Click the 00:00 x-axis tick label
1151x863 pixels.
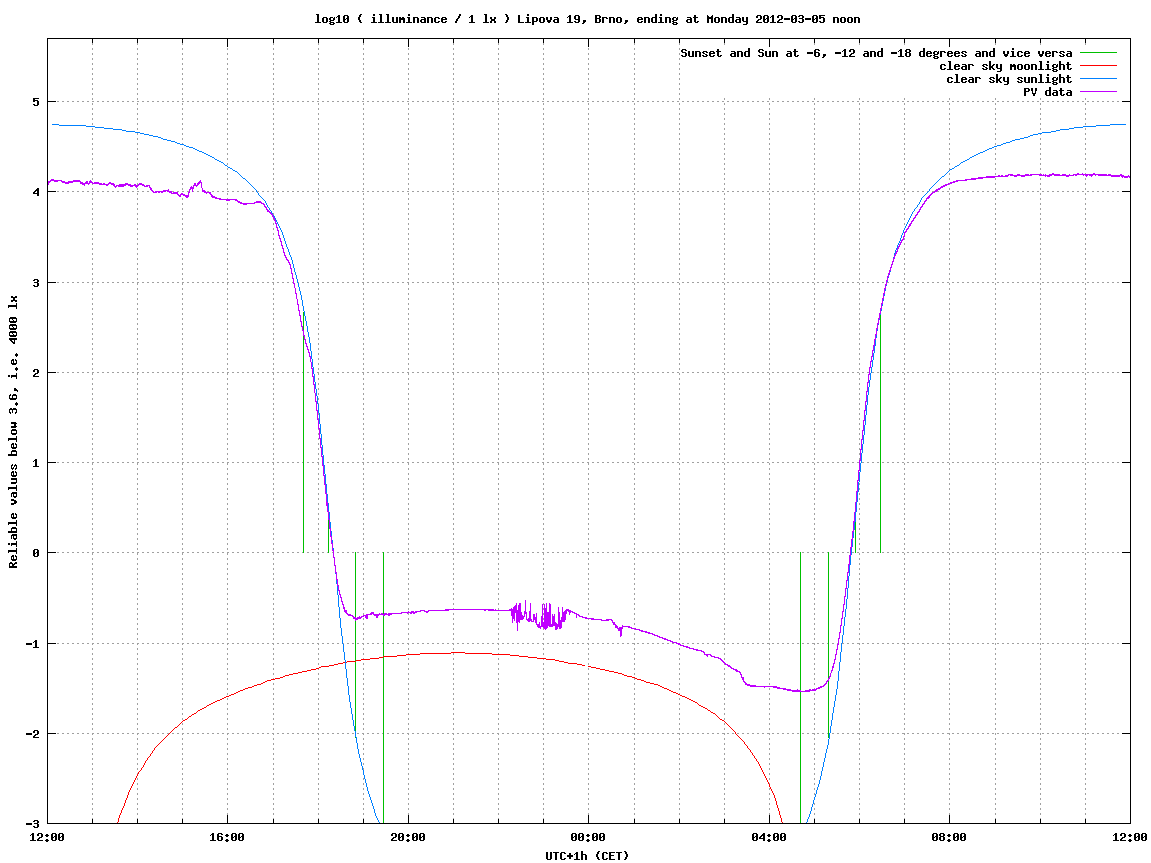point(588,837)
